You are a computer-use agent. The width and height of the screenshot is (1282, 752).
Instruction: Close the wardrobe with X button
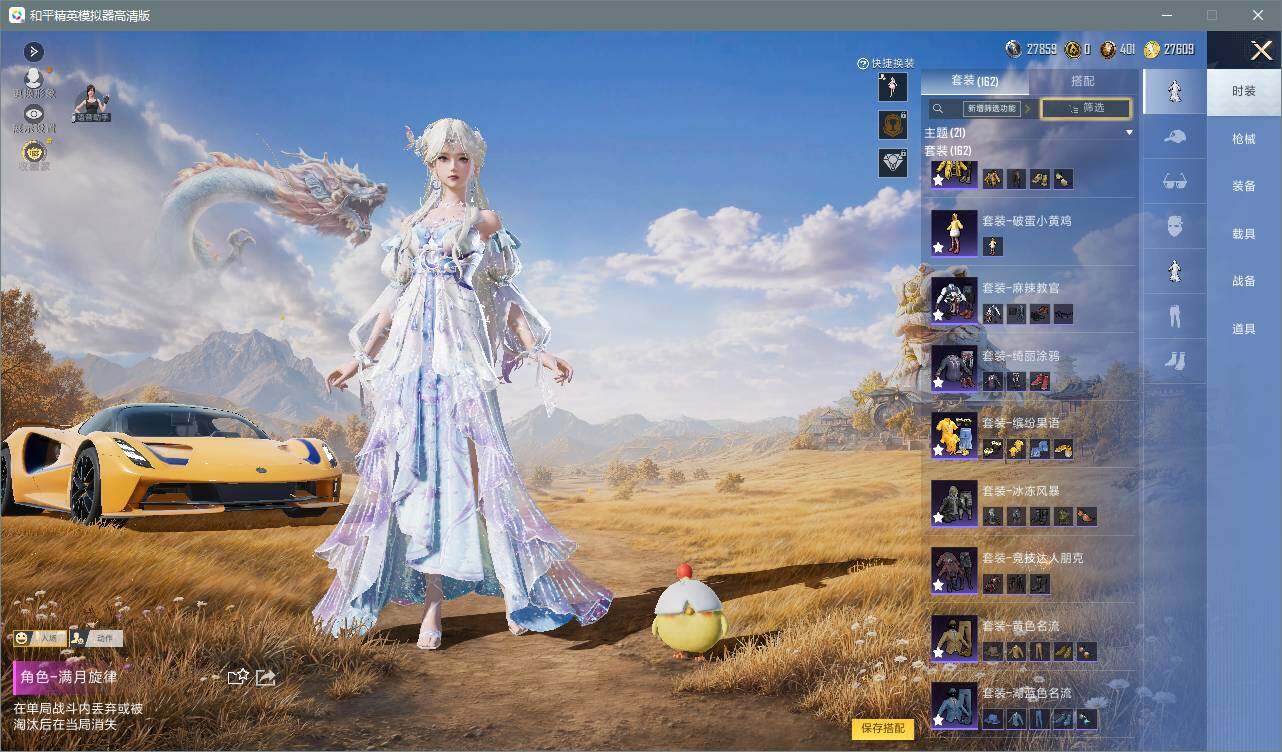1261,51
